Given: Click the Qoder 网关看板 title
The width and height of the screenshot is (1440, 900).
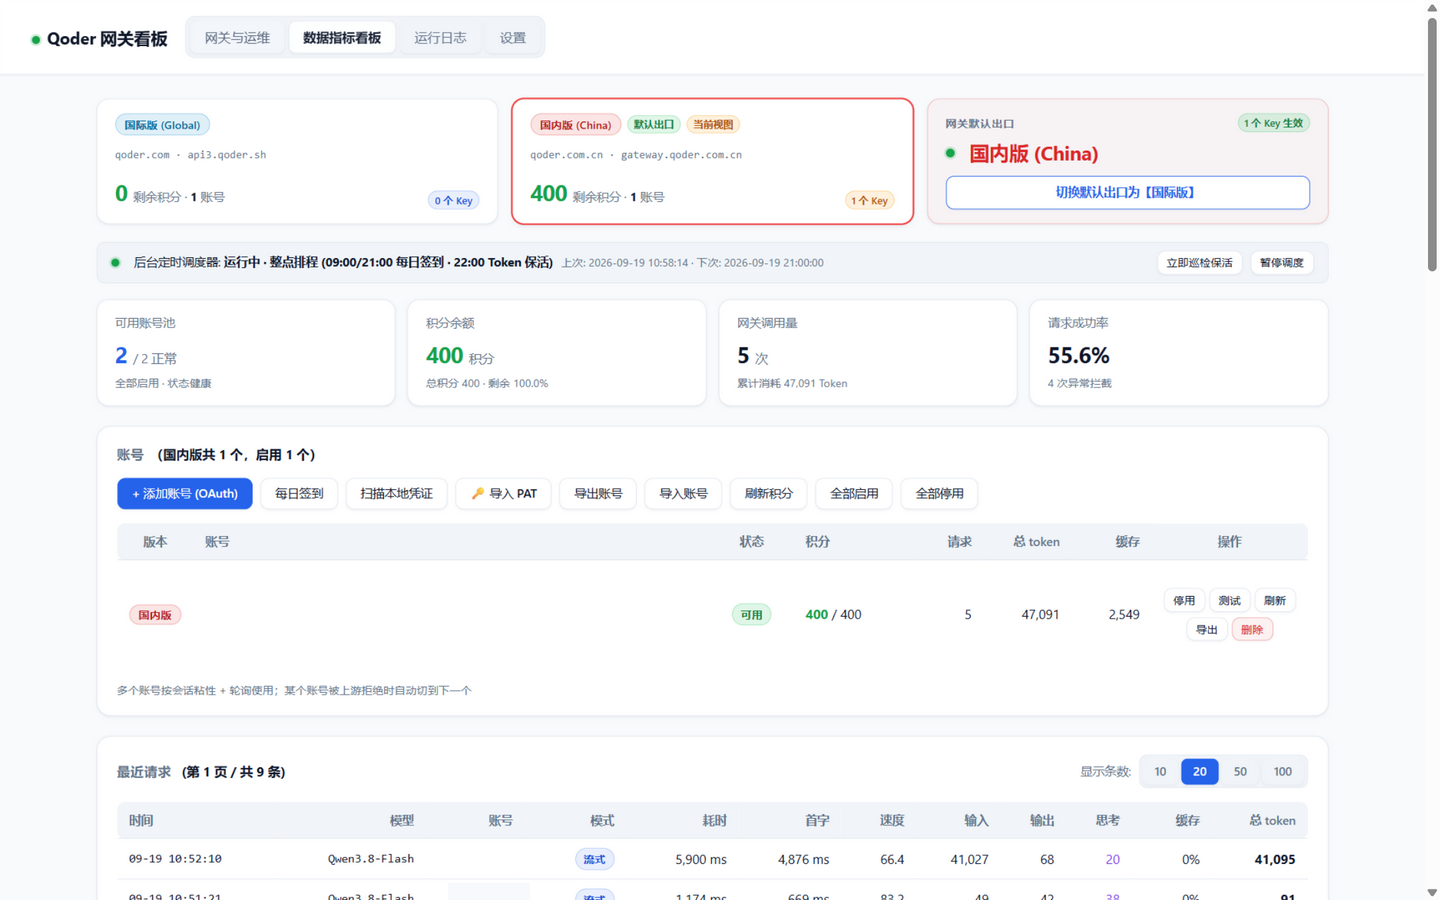Looking at the screenshot, I should [x=107, y=39].
